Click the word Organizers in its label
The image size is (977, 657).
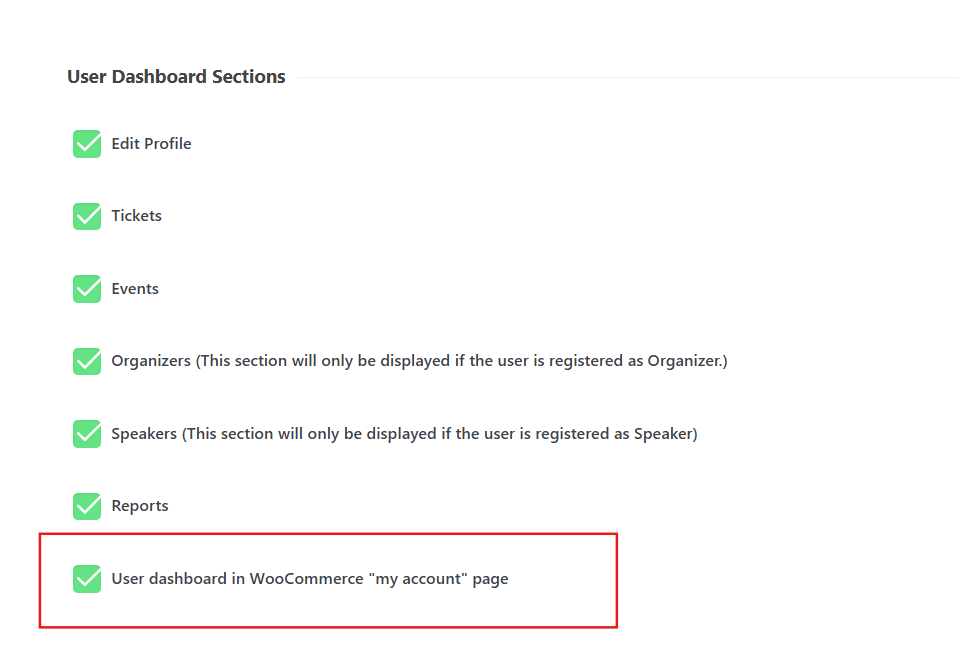pyautogui.click(x=151, y=361)
